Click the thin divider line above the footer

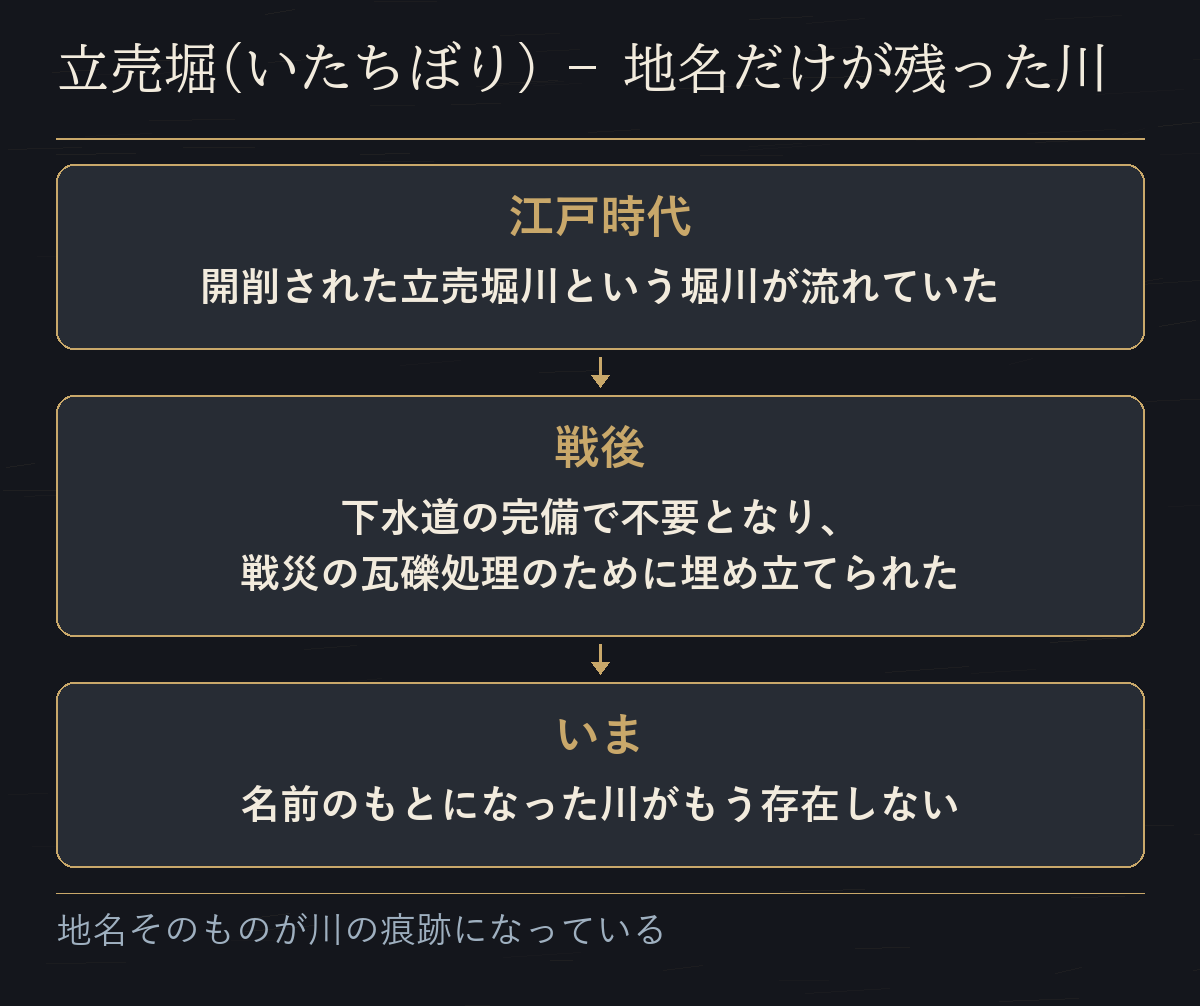[x=600, y=893]
